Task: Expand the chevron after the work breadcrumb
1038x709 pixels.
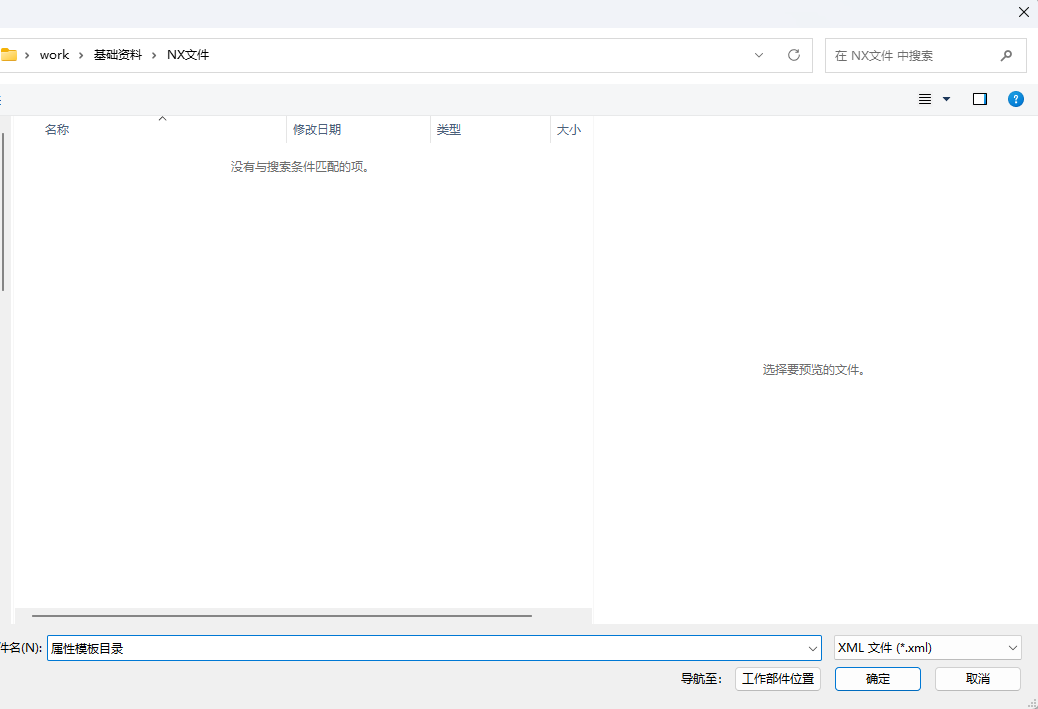Action: 81,55
